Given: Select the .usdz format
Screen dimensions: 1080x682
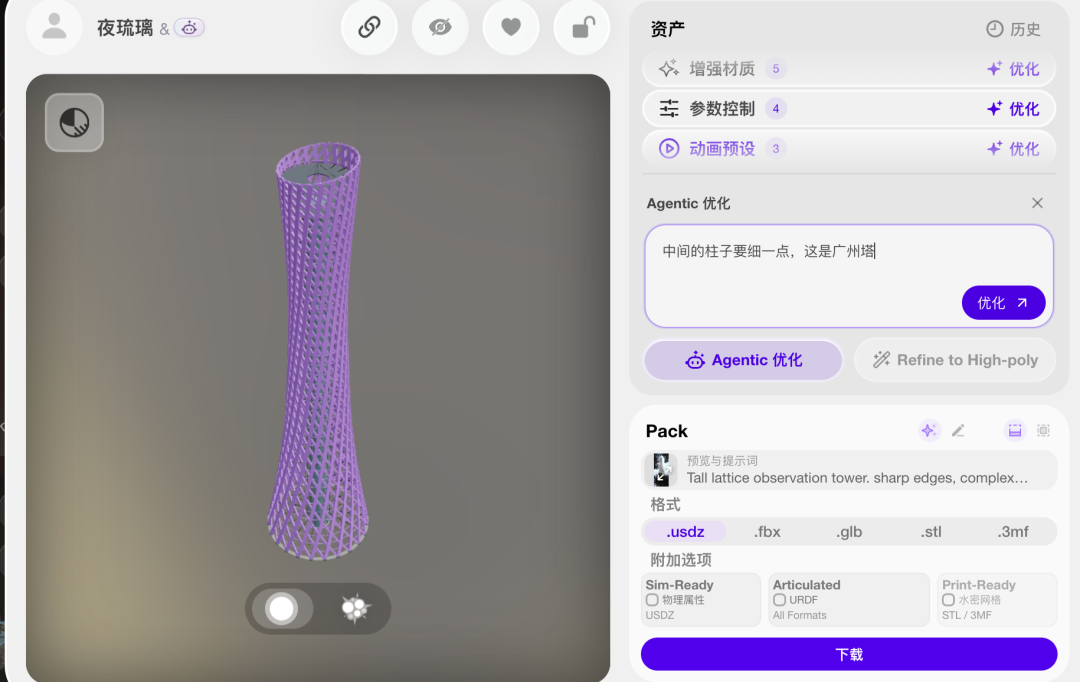Looking at the screenshot, I should point(685,532).
